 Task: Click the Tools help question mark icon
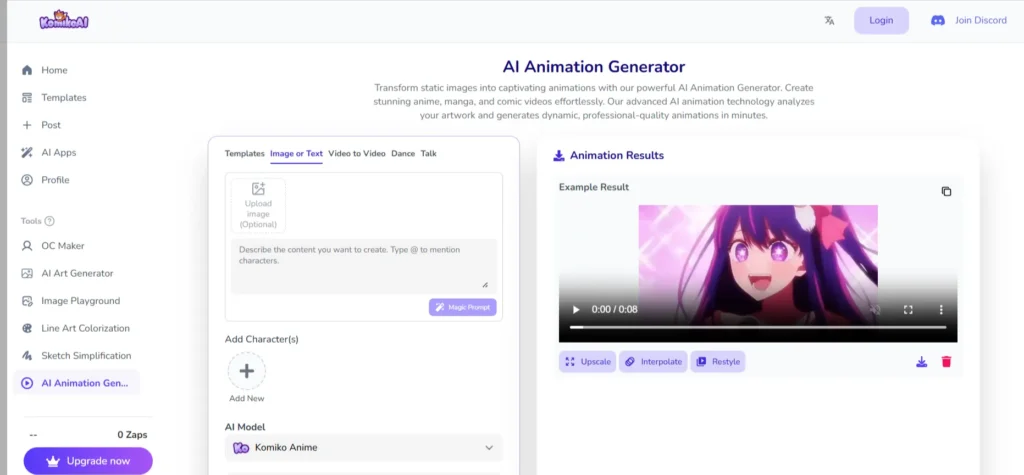pos(49,221)
